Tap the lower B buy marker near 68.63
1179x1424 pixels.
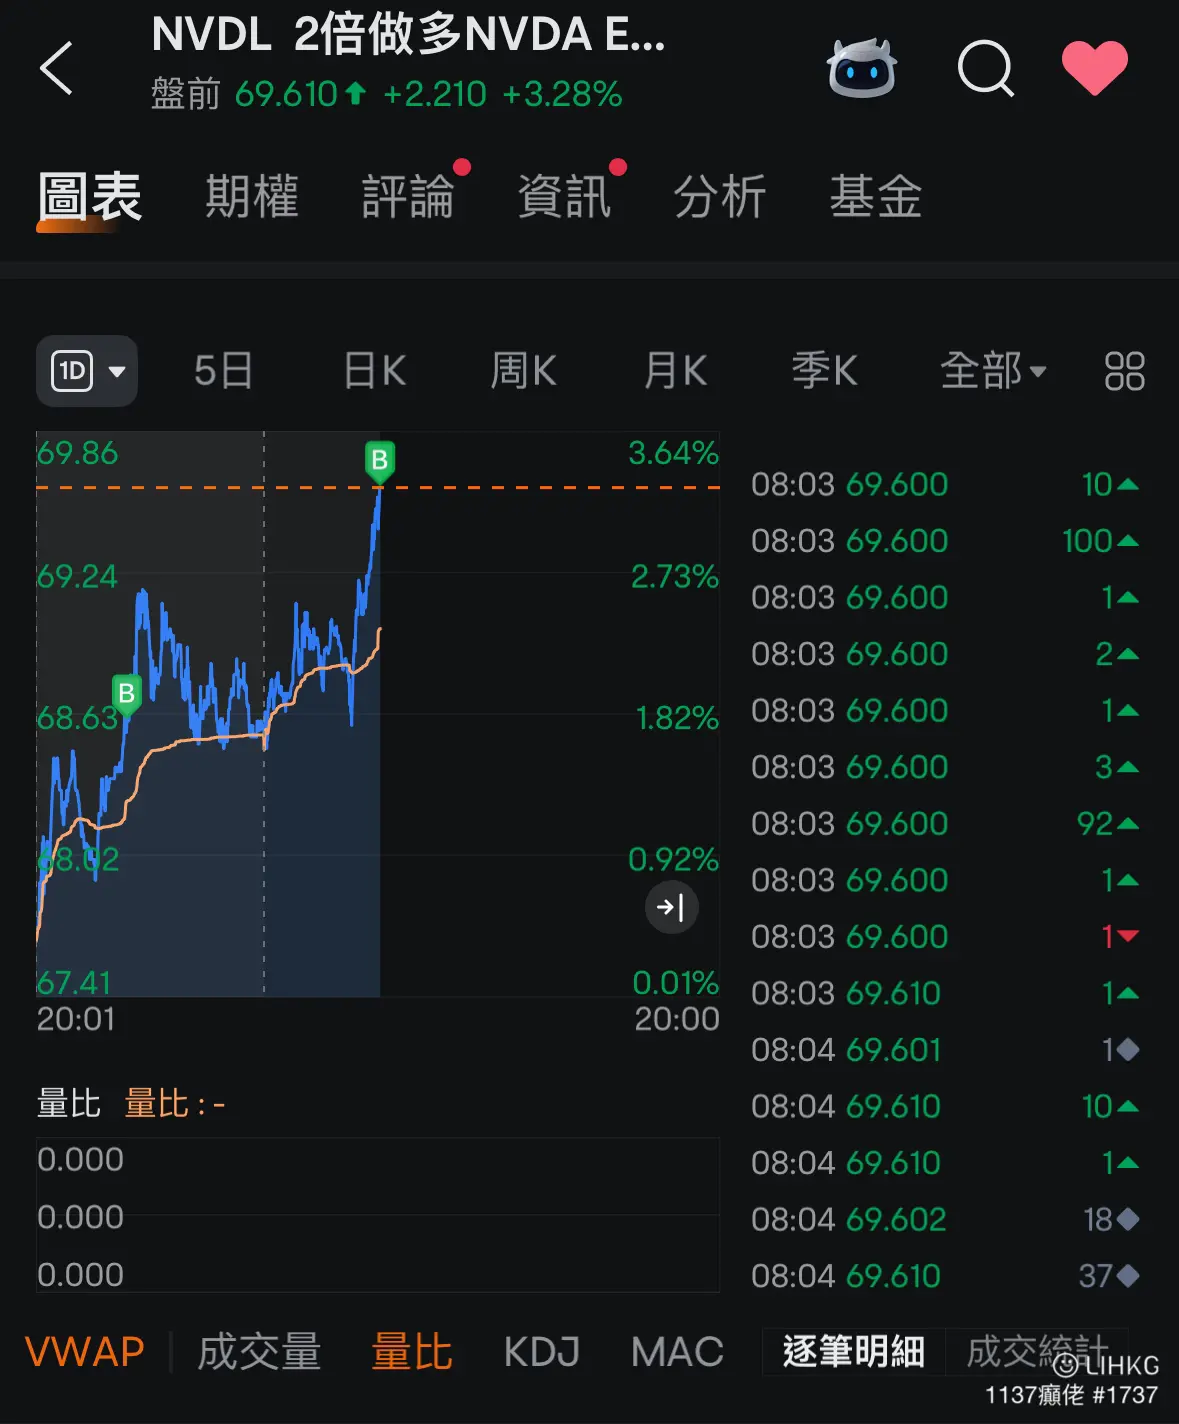coord(126,694)
